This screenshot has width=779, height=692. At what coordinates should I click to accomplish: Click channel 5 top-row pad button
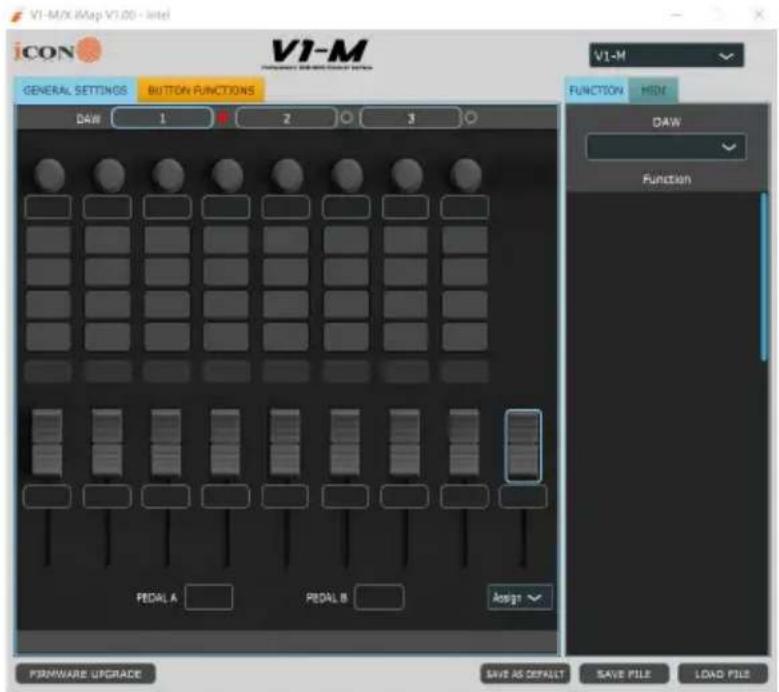pos(286,240)
